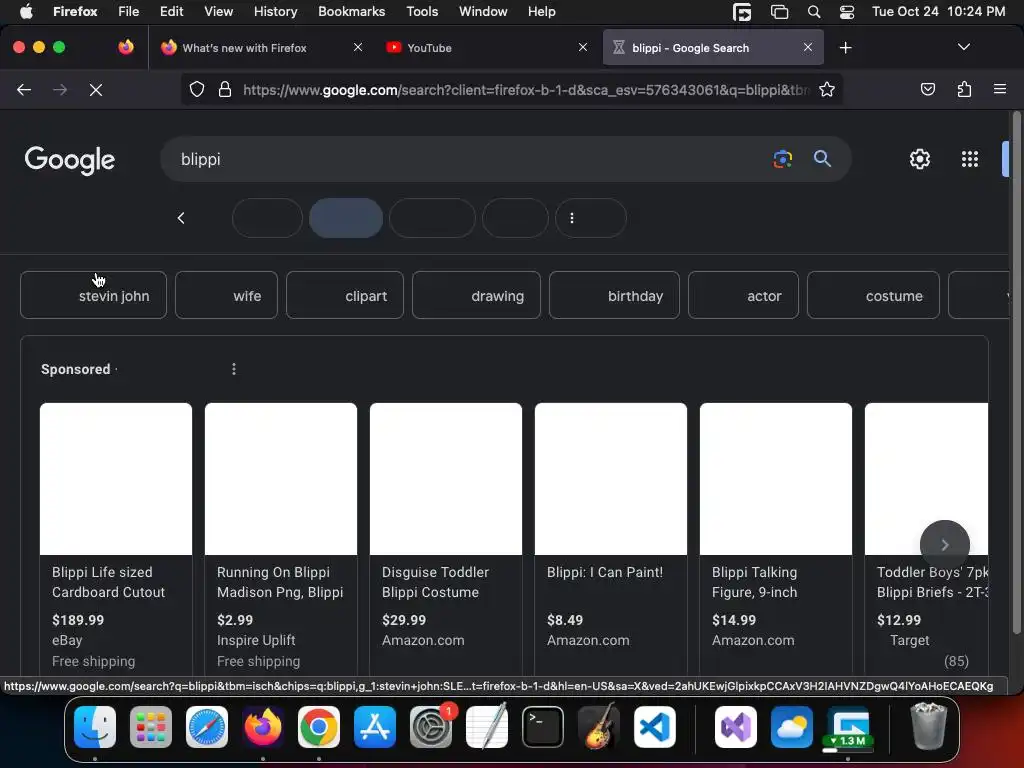The width and height of the screenshot is (1024, 768).
Task: Click the page vertical scrollbar
Action: point(1016,372)
